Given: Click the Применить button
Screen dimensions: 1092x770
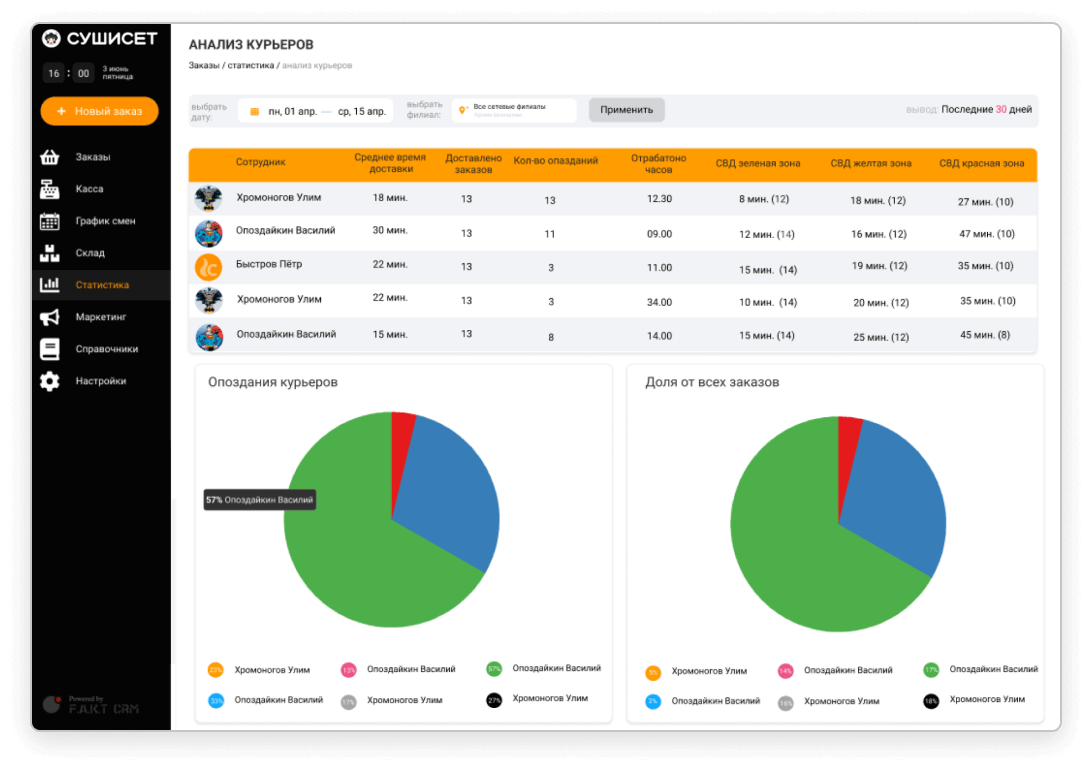Looking at the screenshot, I should click(626, 110).
